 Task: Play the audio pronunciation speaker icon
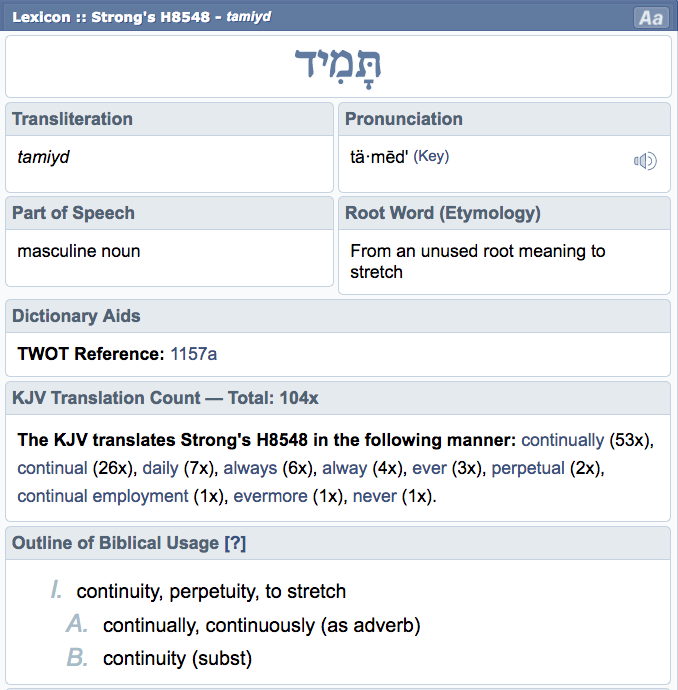[645, 161]
